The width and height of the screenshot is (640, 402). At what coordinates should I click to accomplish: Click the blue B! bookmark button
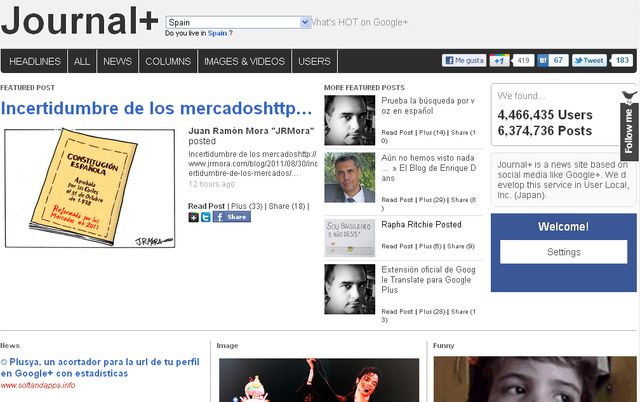click(543, 61)
